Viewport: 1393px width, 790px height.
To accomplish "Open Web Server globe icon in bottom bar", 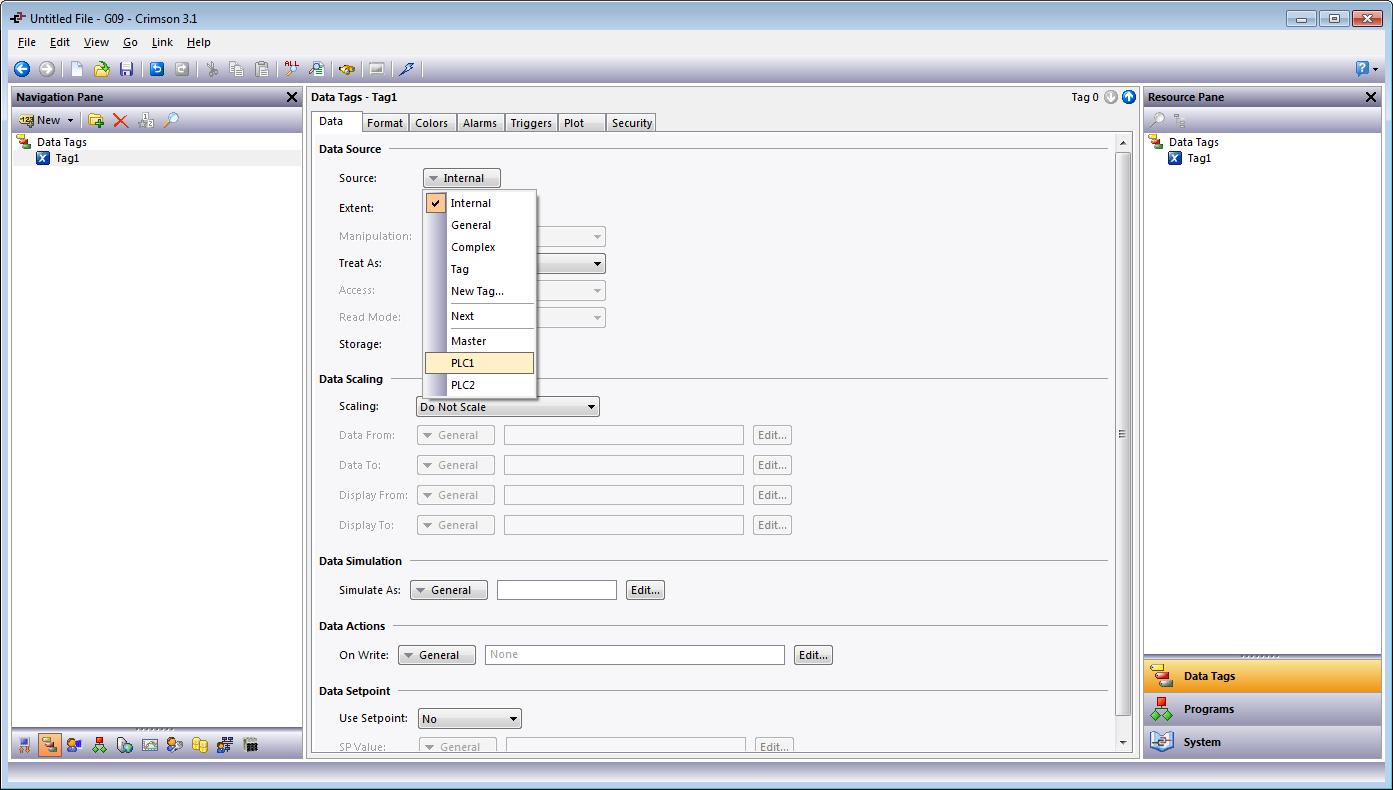I will (x=125, y=744).
